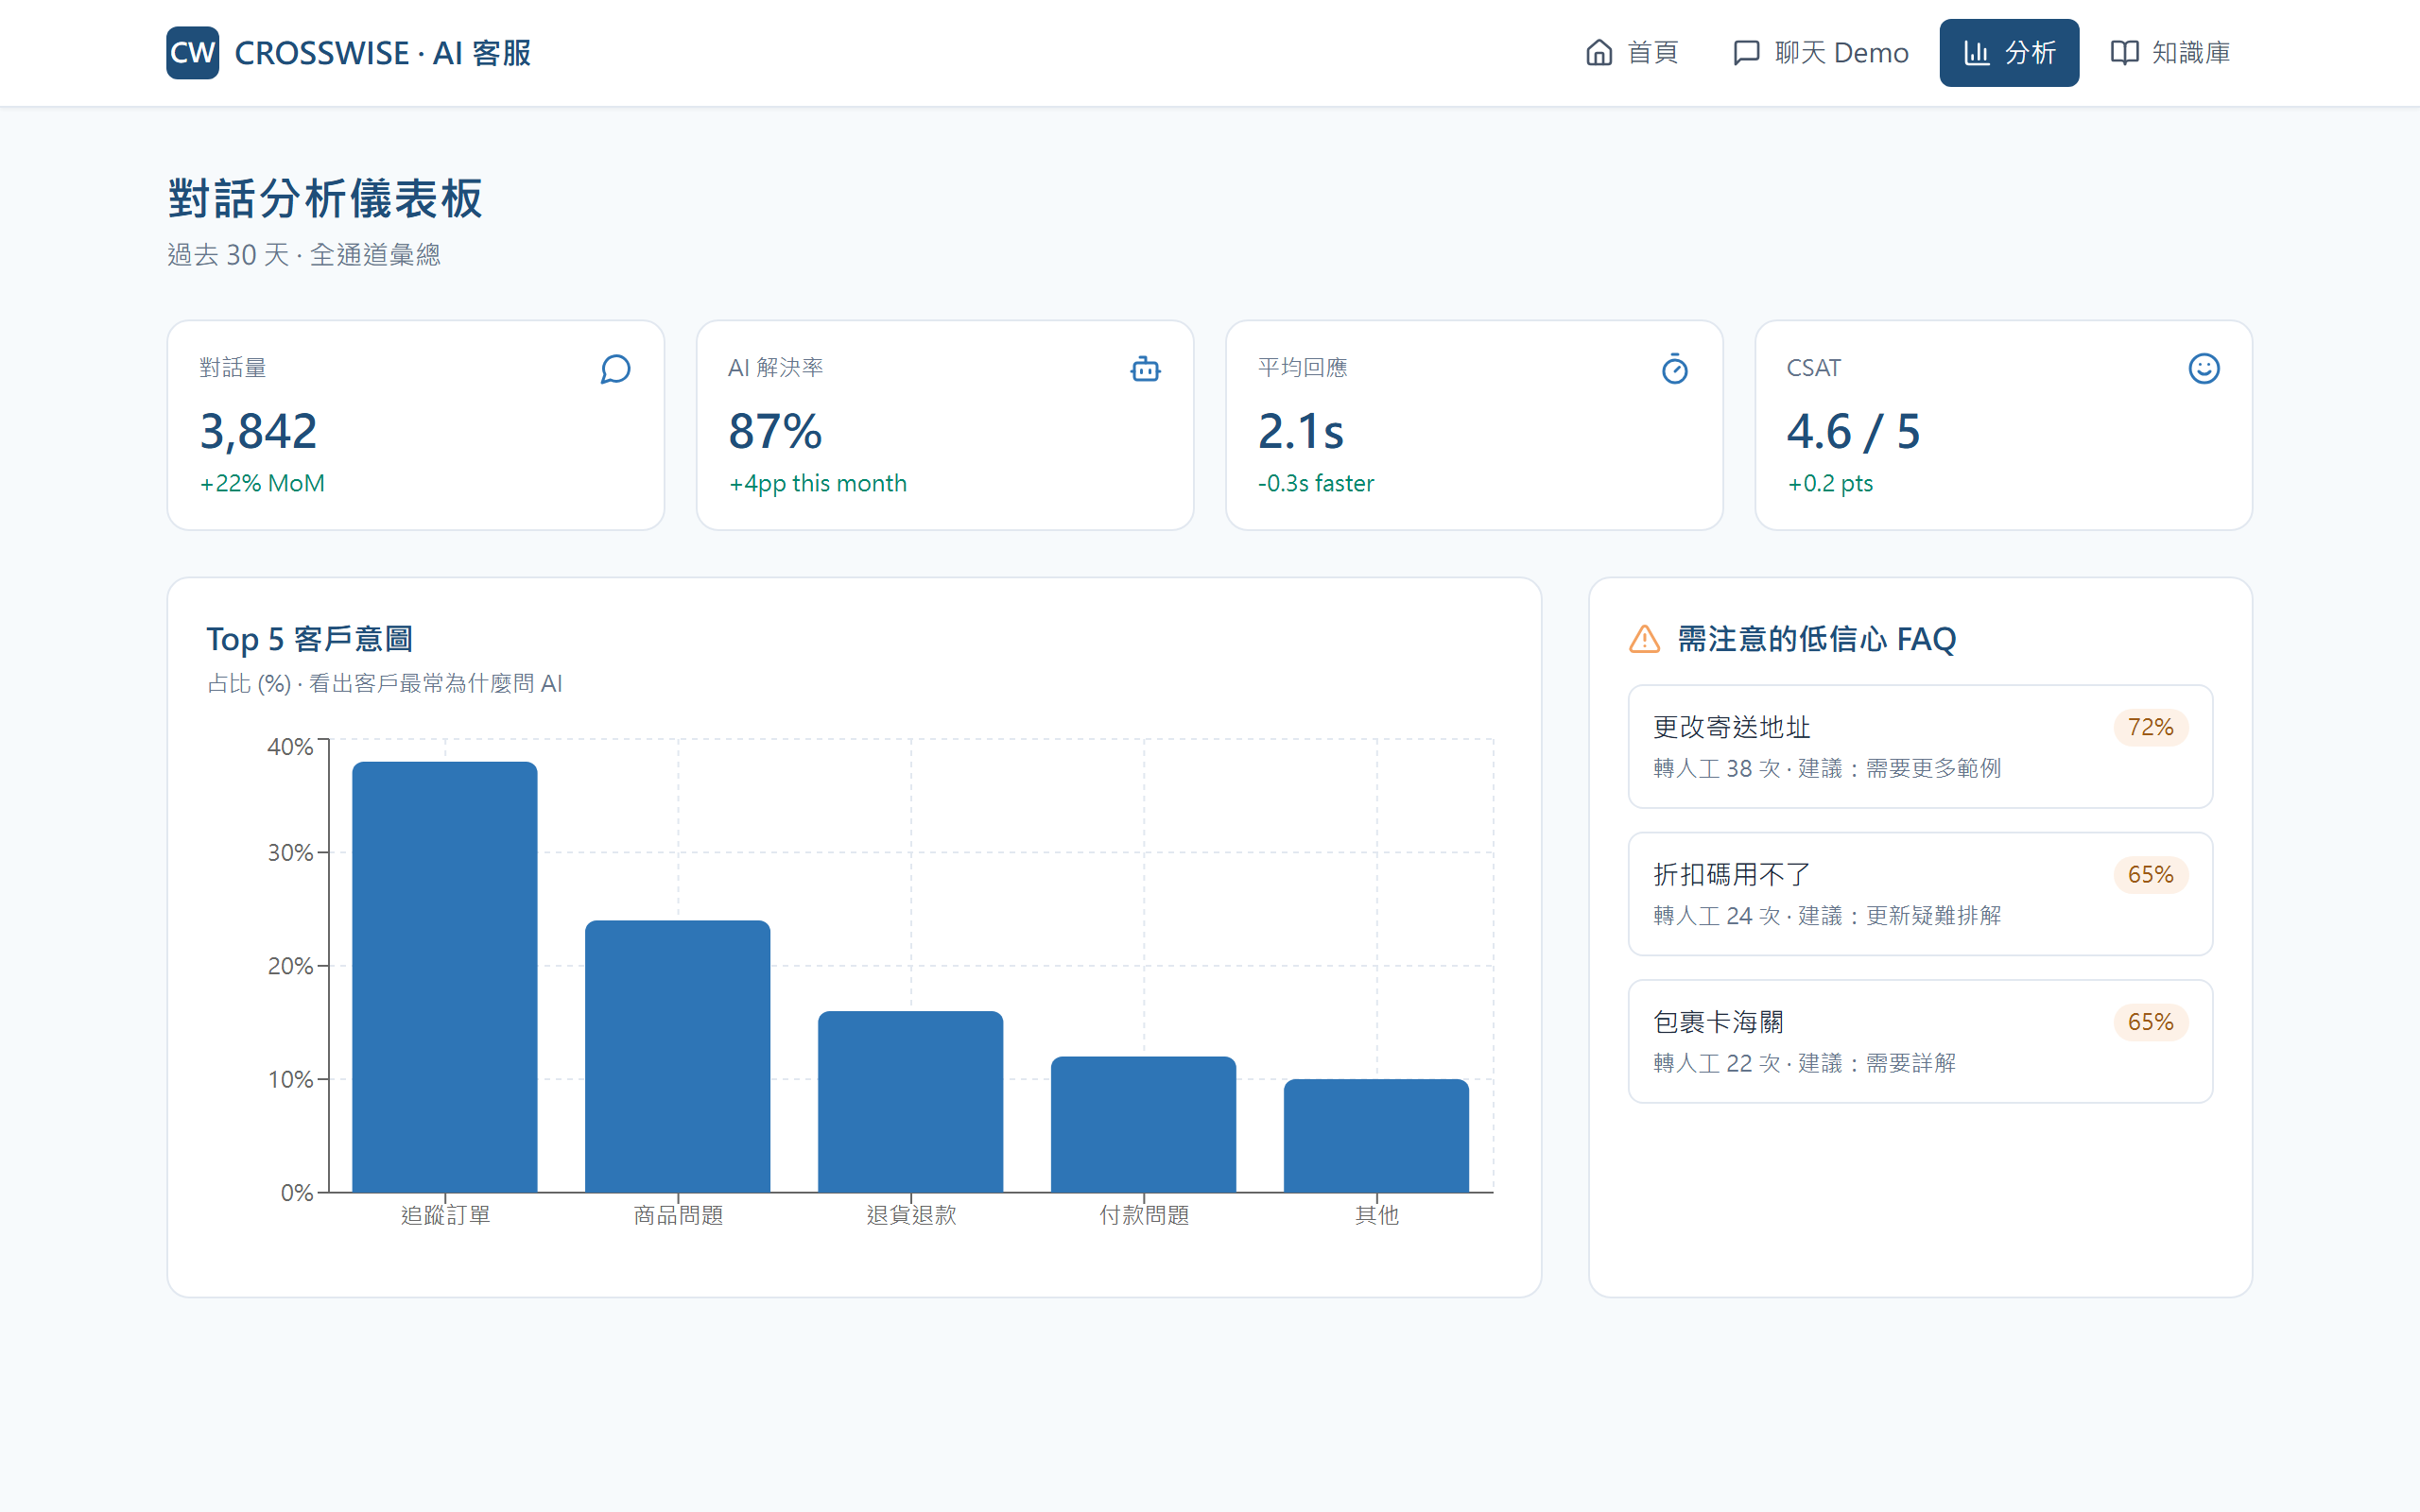Click the 20% y-axis label
Image resolution: width=2420 pixels, height=1512 pixels.
tap(290, 966)
